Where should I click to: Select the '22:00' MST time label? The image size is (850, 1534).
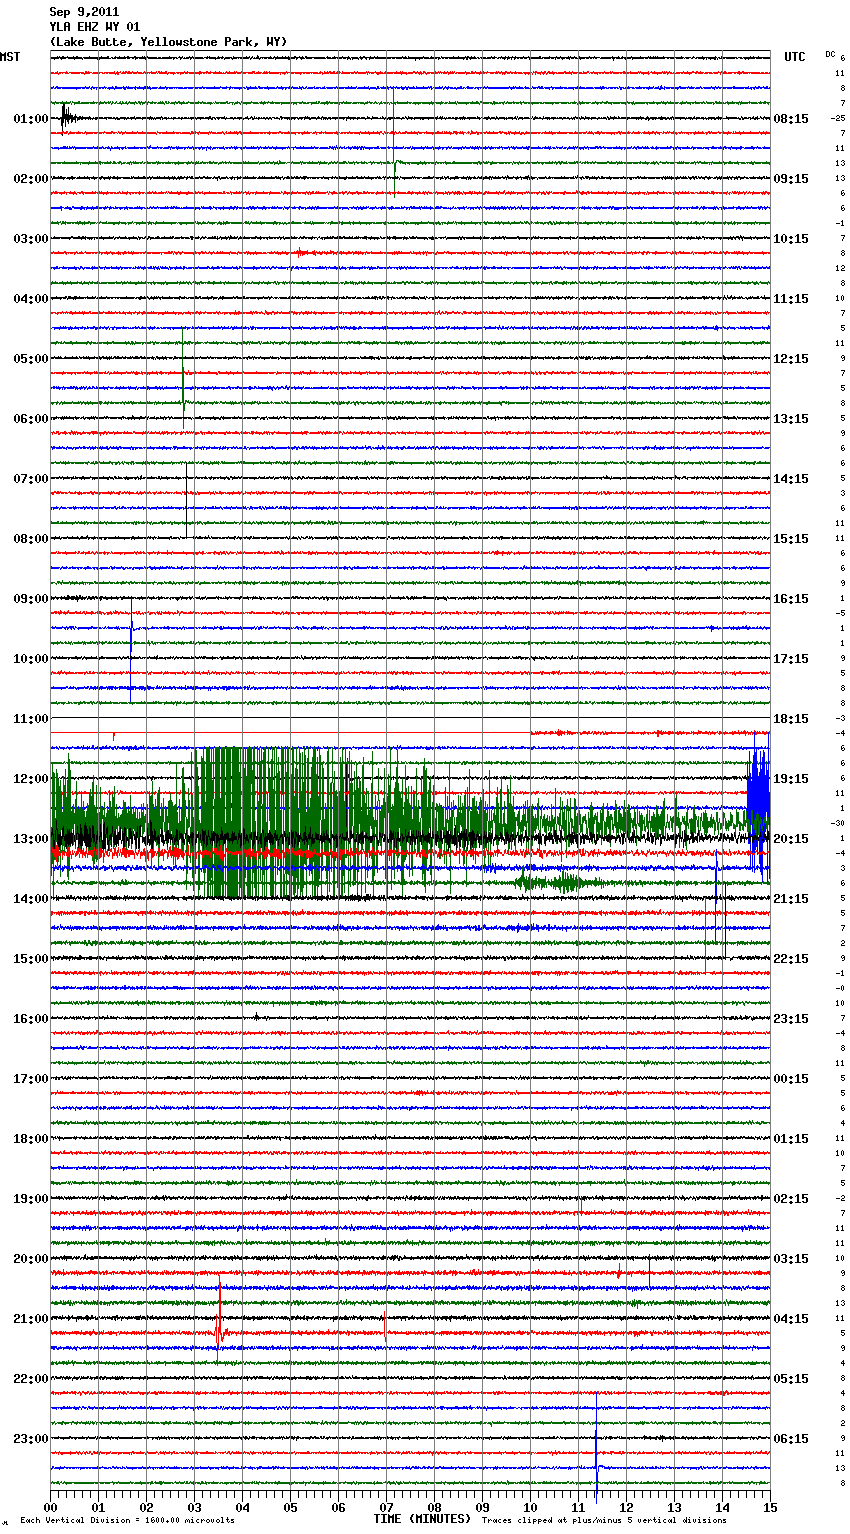pyautogui.click(x=30, y=1379)
